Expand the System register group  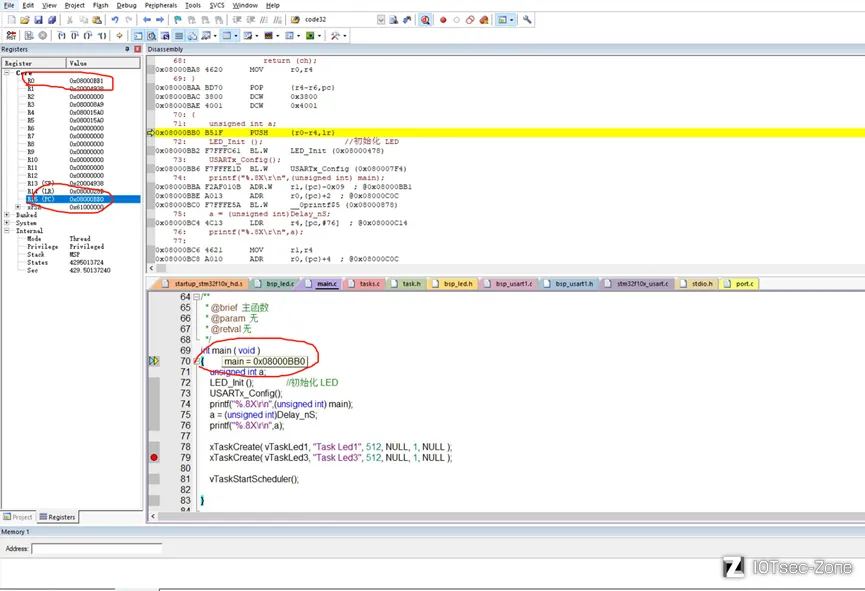pyautogui.click(x=7, y=223)
